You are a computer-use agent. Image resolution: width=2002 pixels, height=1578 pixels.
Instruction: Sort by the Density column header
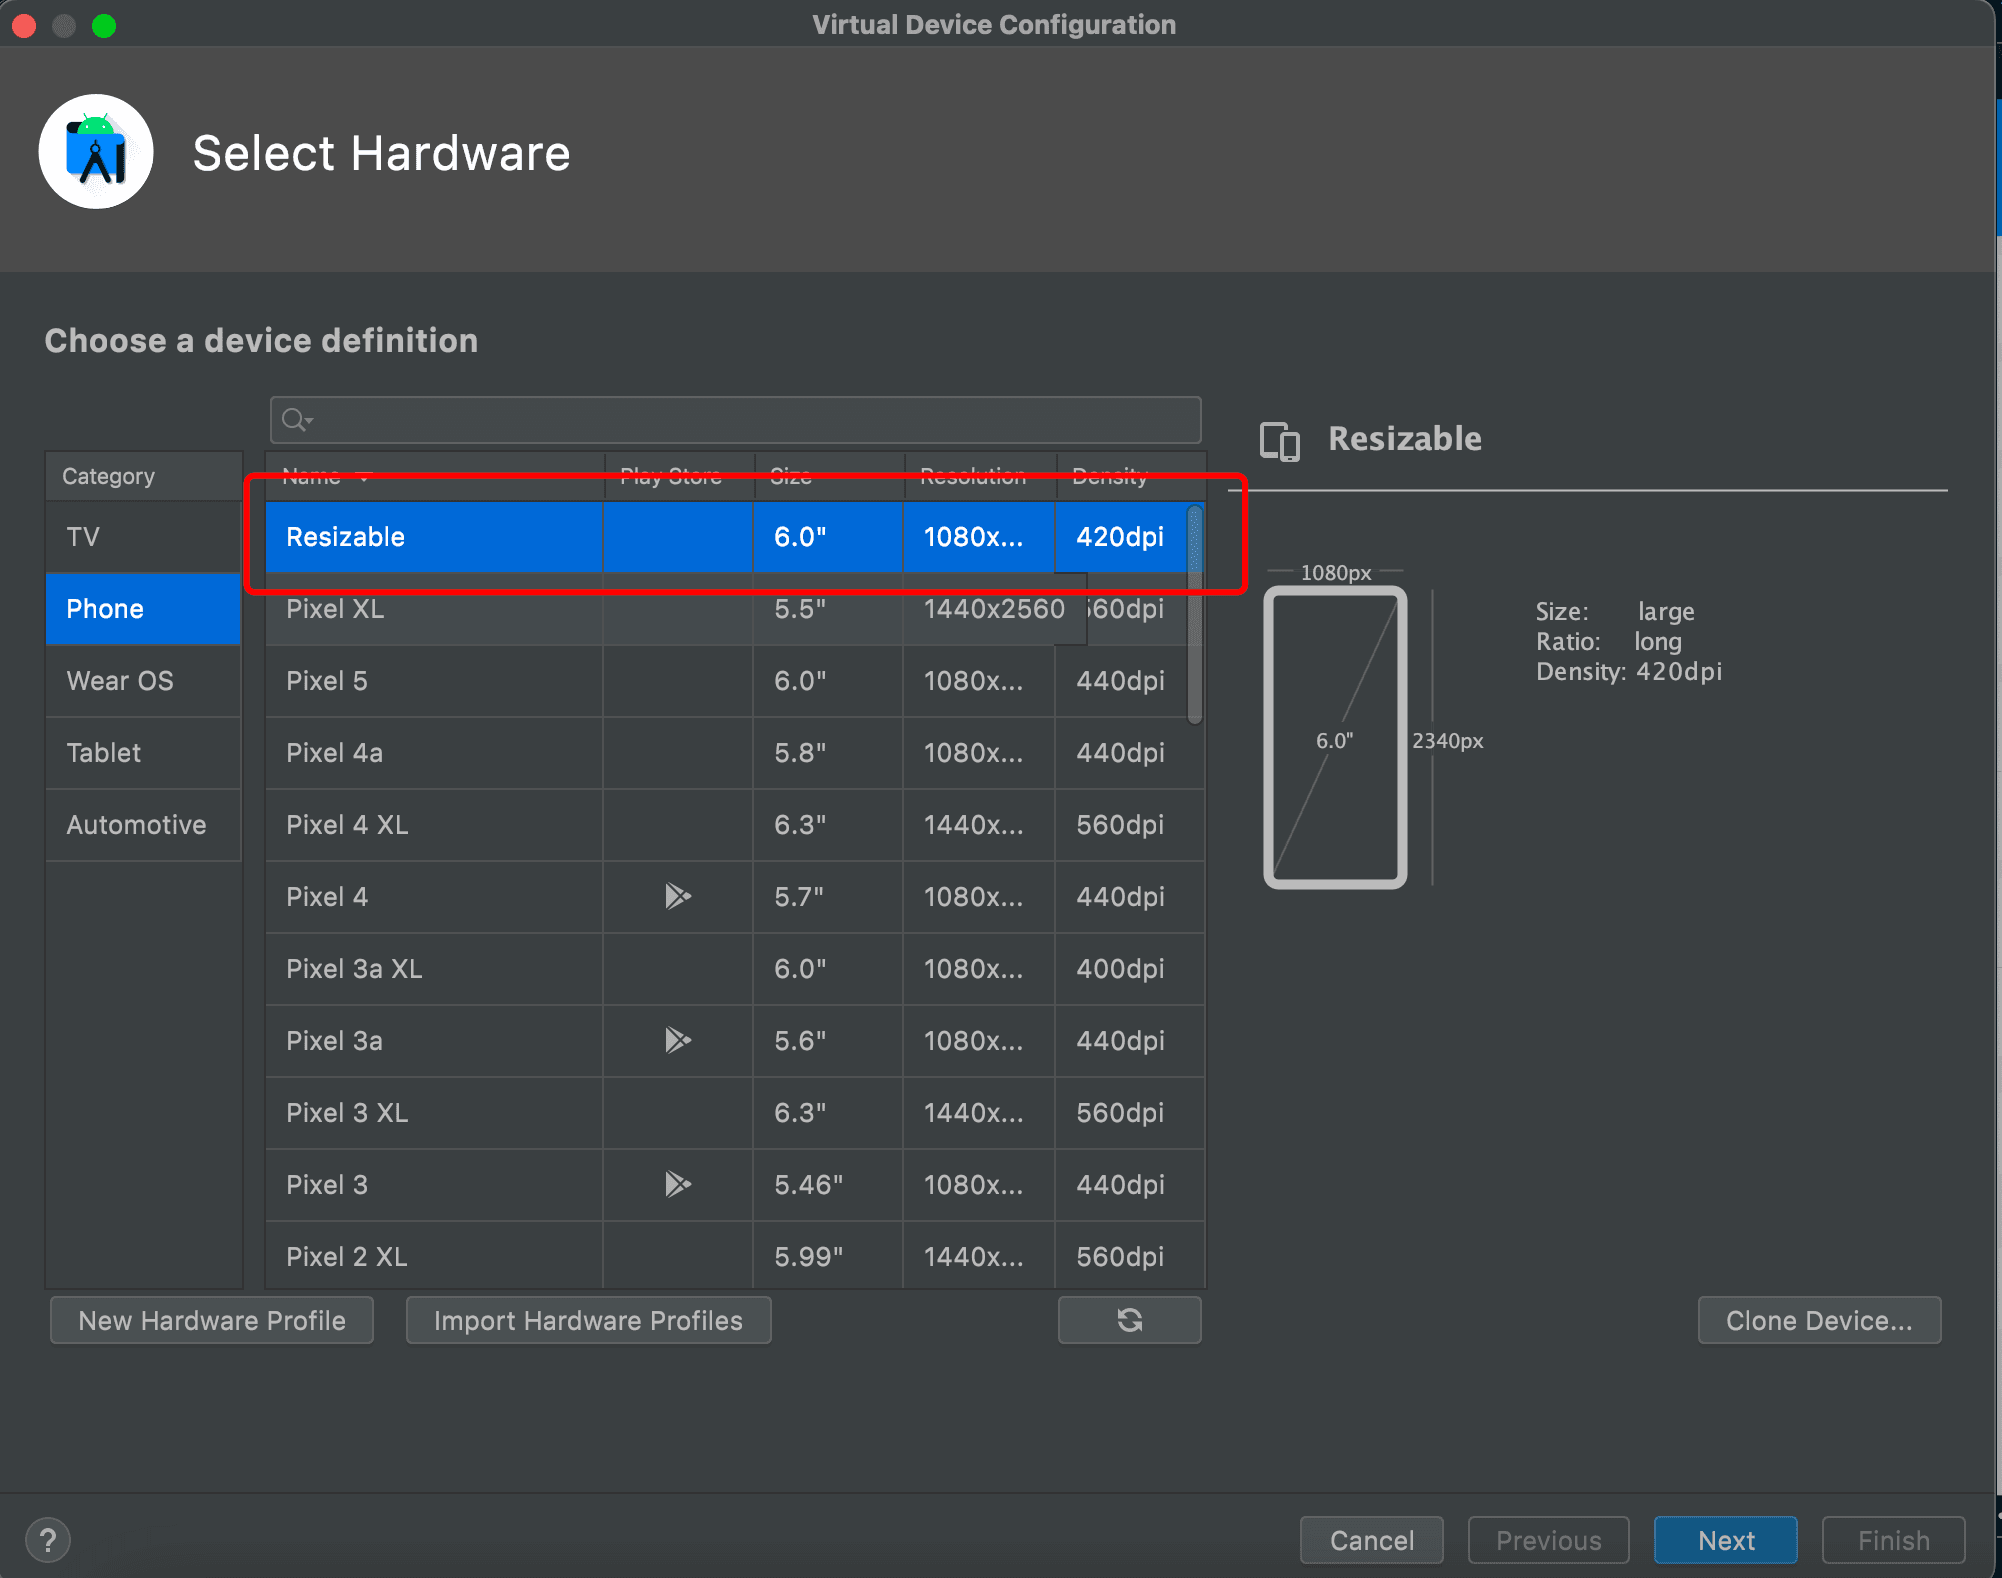tap(1131, 477)
